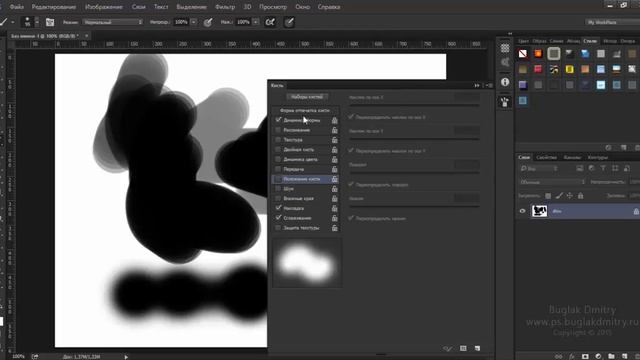Viewport: 640px width, 360px height.
Task: Lock the Динамика формы settings
Action: point(335,120)
